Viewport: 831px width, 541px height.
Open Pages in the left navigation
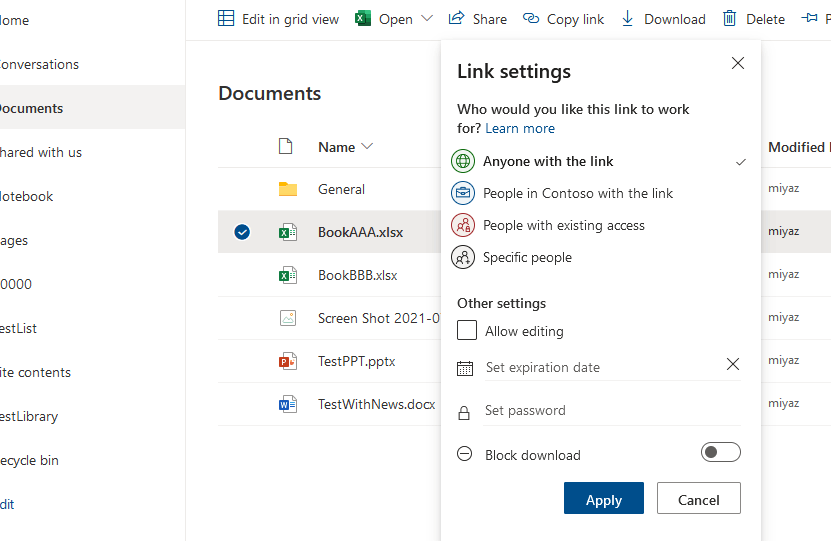tap(13, 241)
